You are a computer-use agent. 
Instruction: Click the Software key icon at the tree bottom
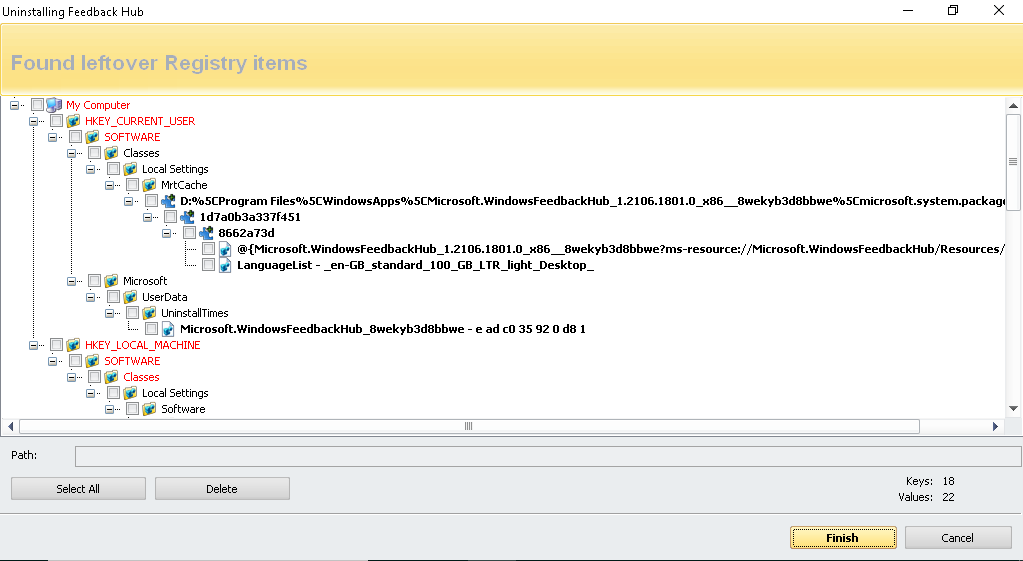pos(149,408)
